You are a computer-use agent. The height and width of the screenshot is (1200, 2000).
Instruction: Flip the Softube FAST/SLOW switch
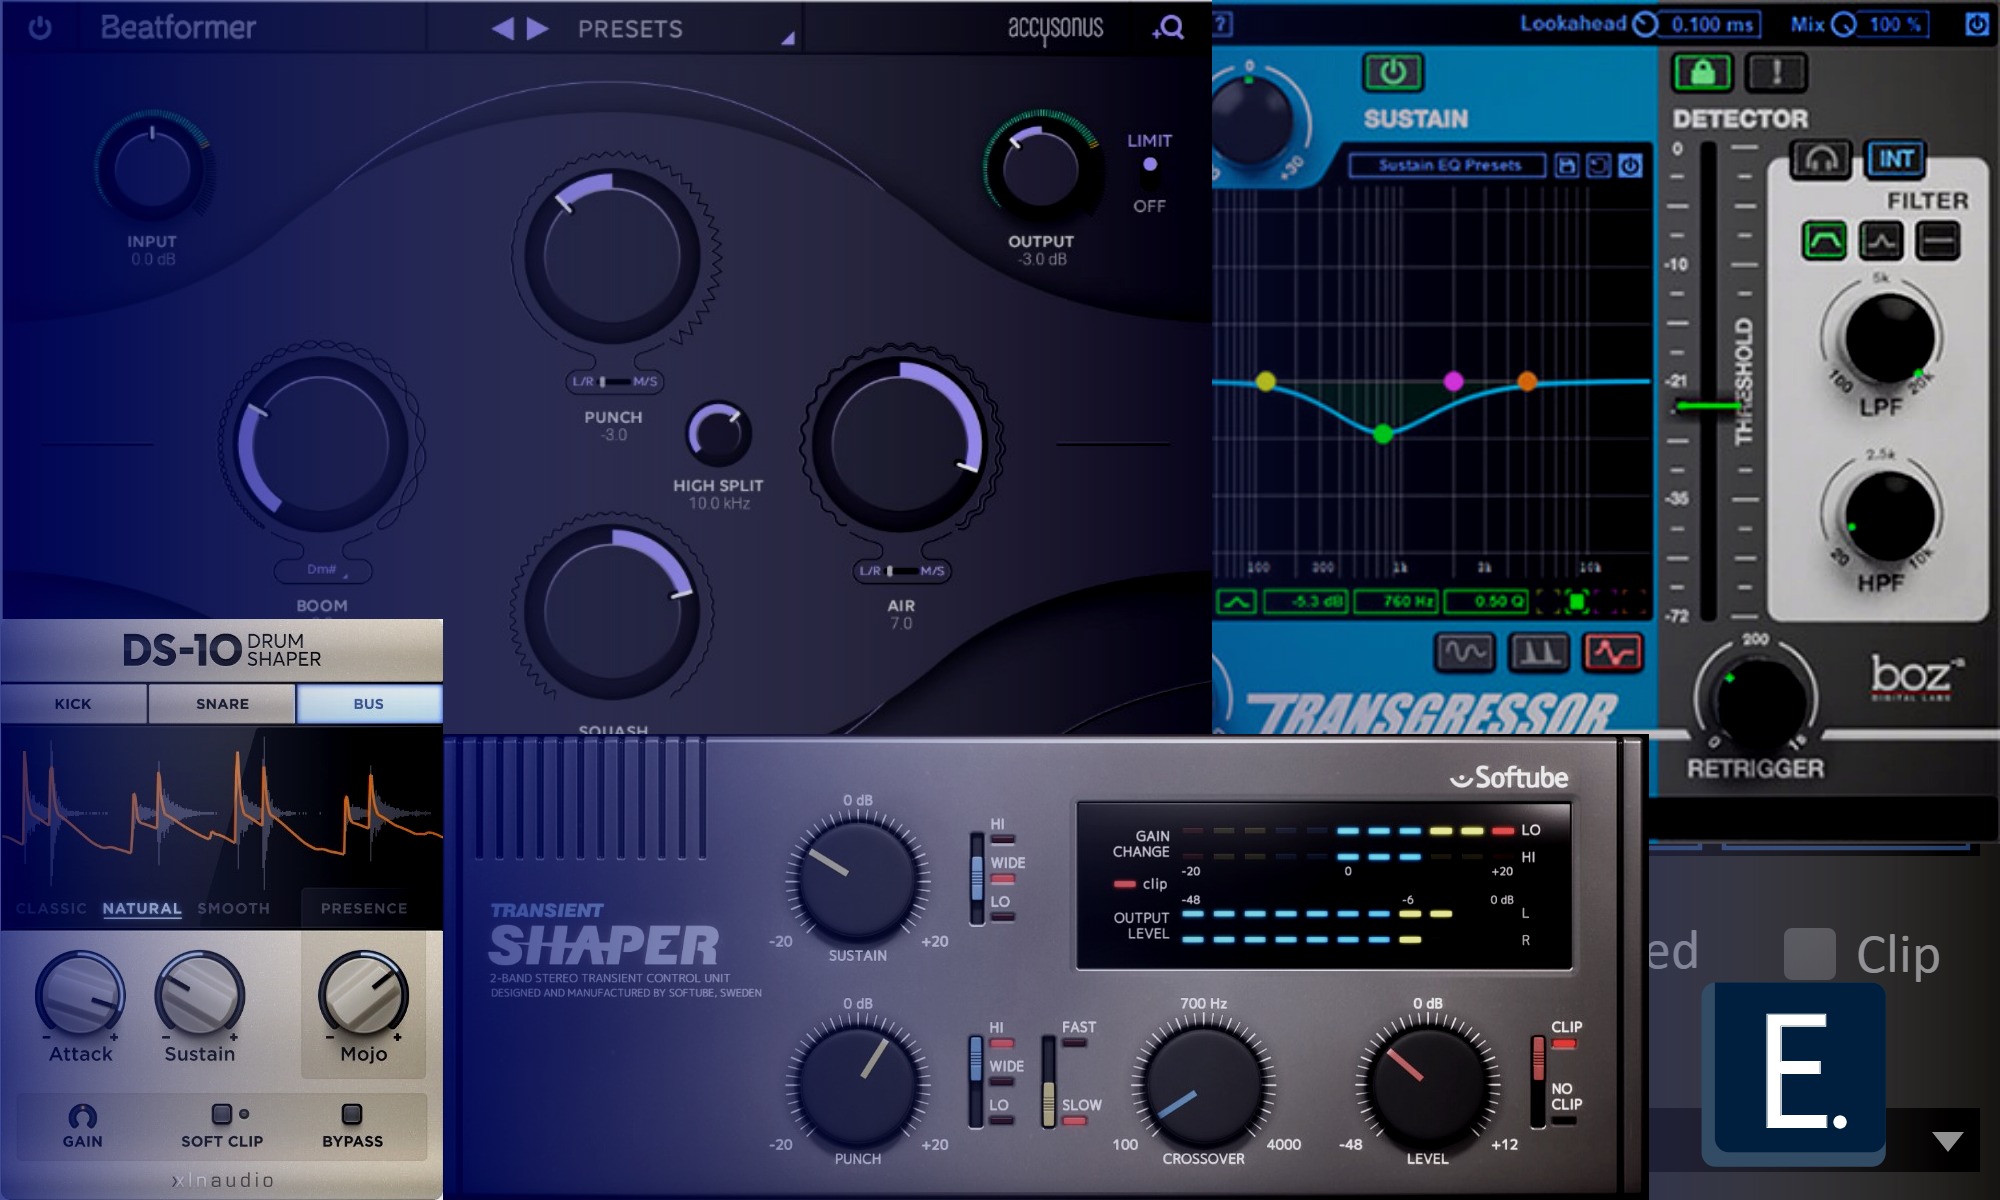[1048, 1082]
